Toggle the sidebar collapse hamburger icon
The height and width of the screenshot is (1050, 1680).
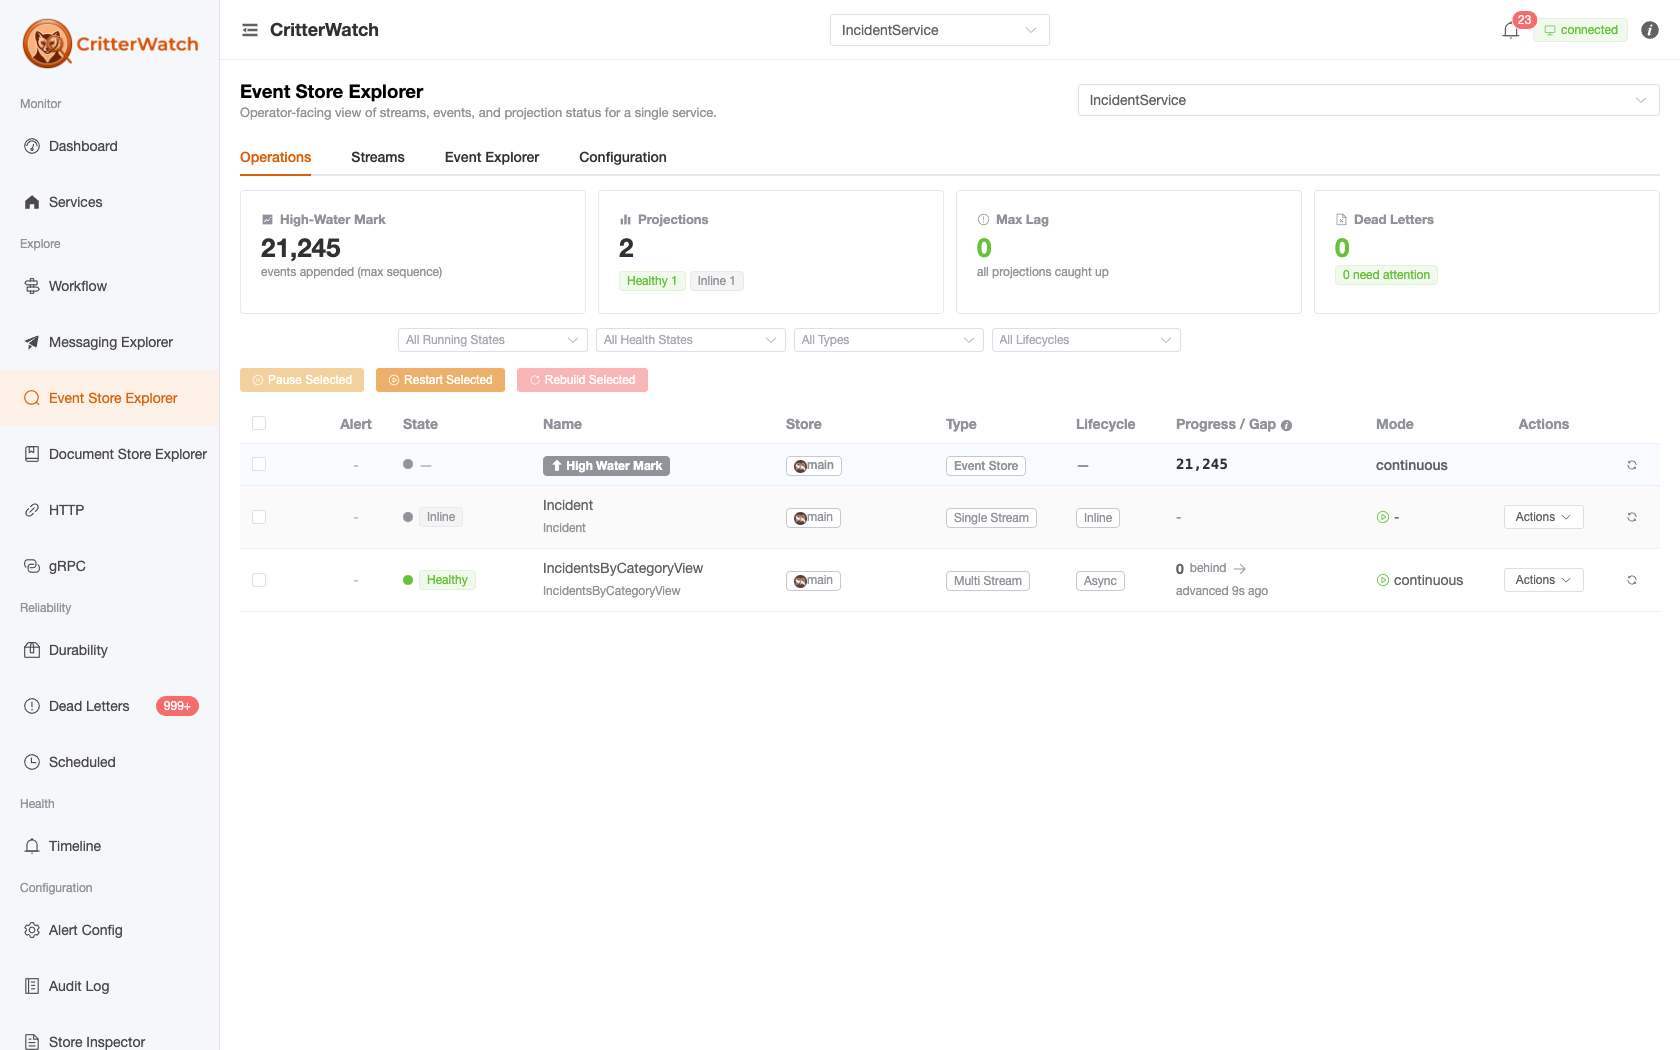pos(250,30)
